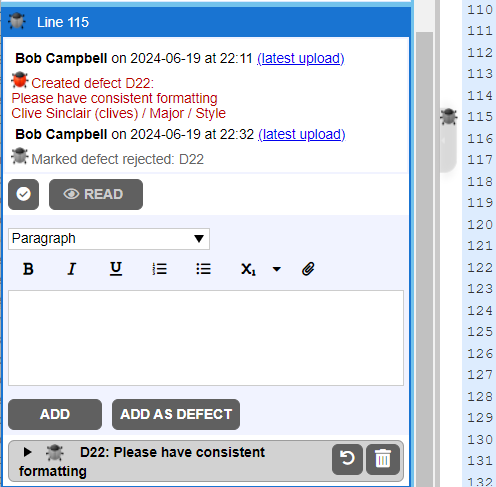Image resolution: width=496 pixels, height=487 pixels.
Task: Expand the D22 defect details triangle
Action: click(27, 452)
